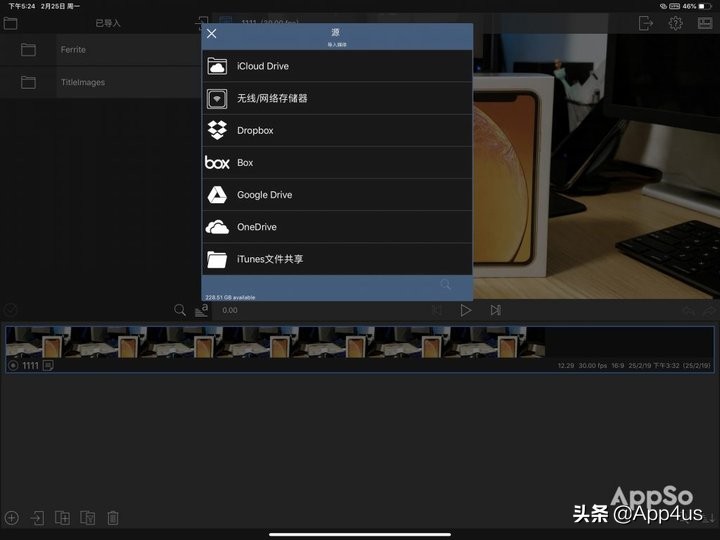Click the import media icon in top bar
Viewport: 720px width, 540px height.
coord(202,23)
